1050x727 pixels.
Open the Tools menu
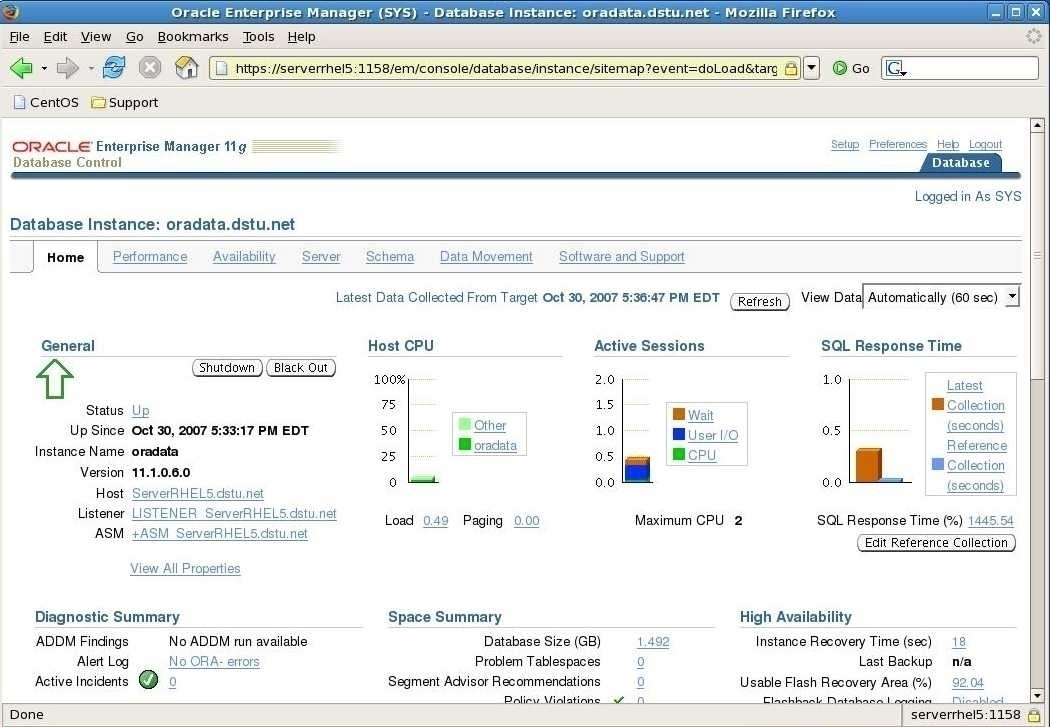coord(258,37)
